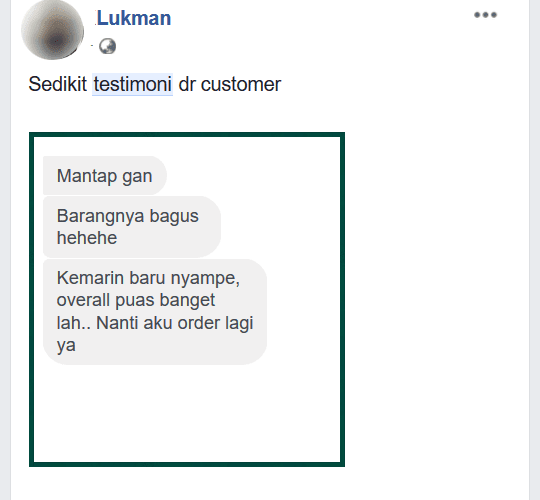The width and height of the screenshot is (540, 500).
Task: Click the gray page margin on left
Action: [x=5, y=250]
